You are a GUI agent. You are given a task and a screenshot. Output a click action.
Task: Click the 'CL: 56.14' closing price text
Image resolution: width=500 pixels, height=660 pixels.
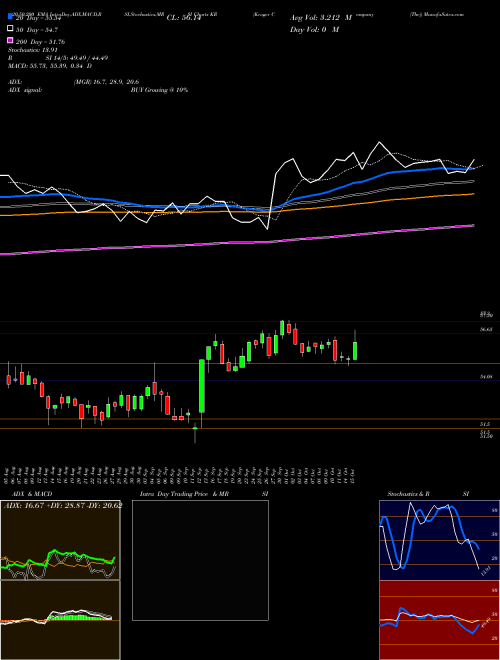184,18
